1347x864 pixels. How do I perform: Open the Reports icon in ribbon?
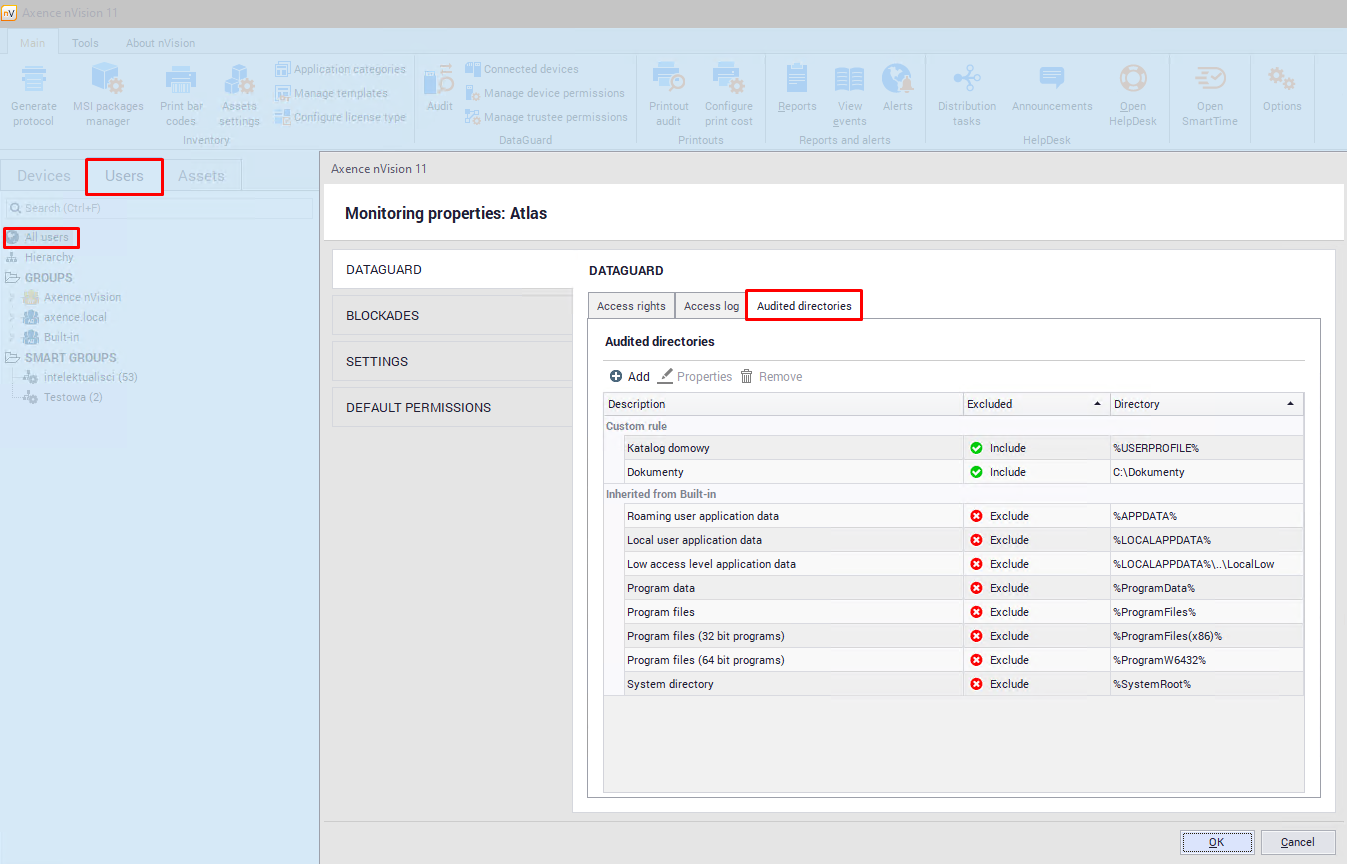click(x=797, y=80)
